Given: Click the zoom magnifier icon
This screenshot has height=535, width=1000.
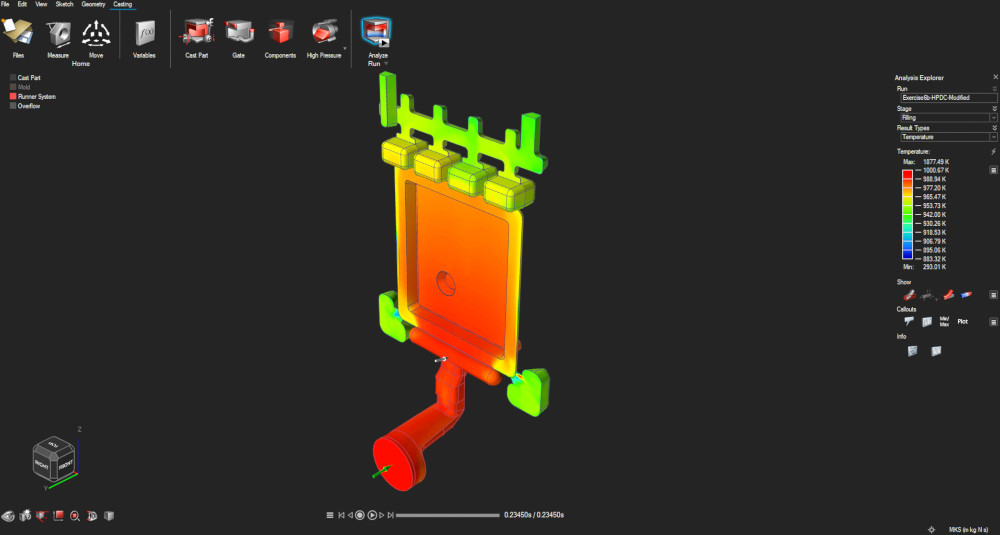Looking at the screenshot, I should [75, 515].
